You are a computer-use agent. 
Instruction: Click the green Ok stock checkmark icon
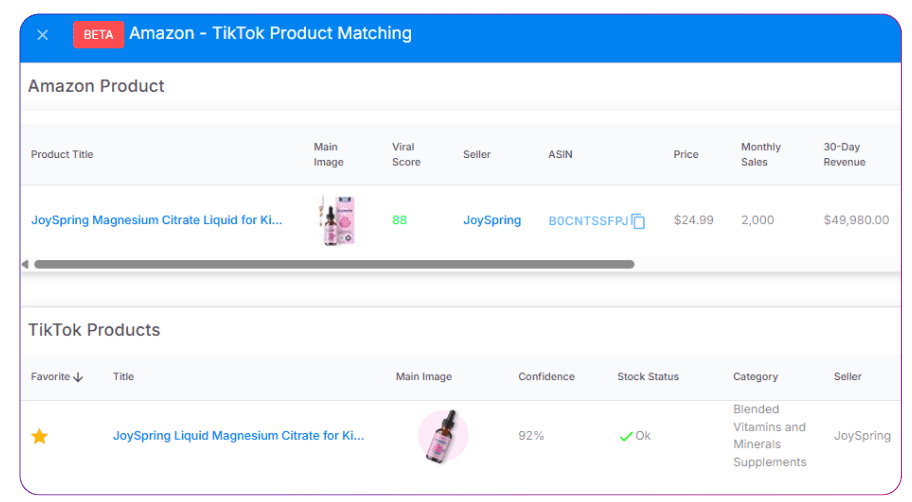point(626,436)
